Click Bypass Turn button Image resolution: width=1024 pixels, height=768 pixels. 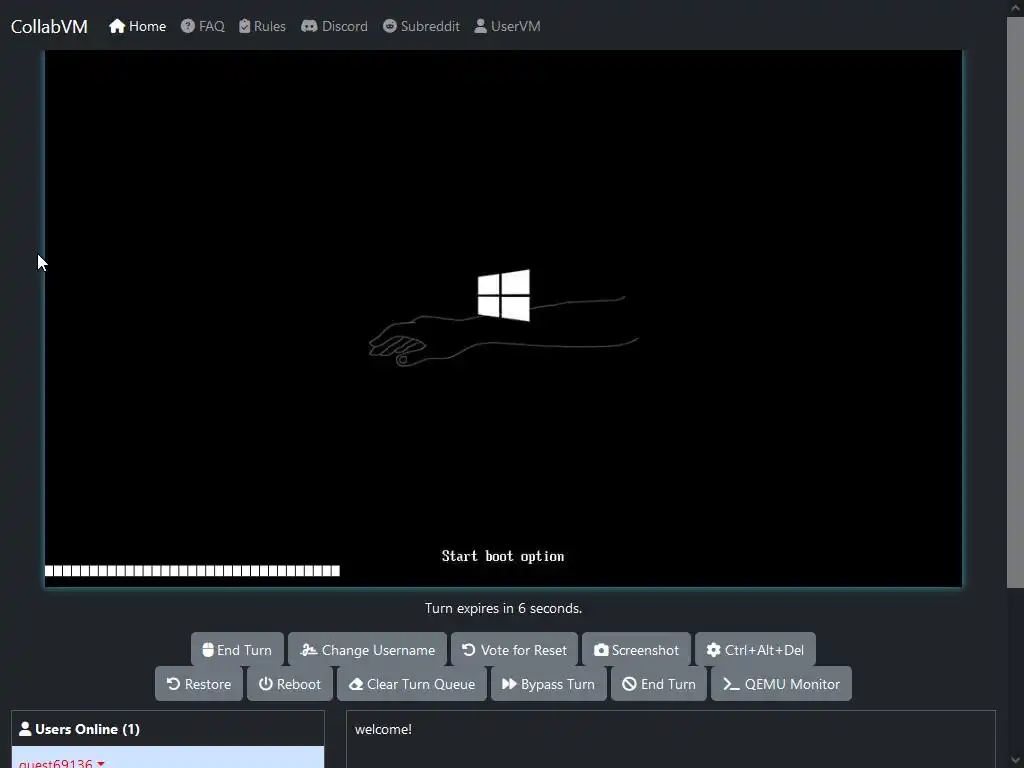[549, 684]
